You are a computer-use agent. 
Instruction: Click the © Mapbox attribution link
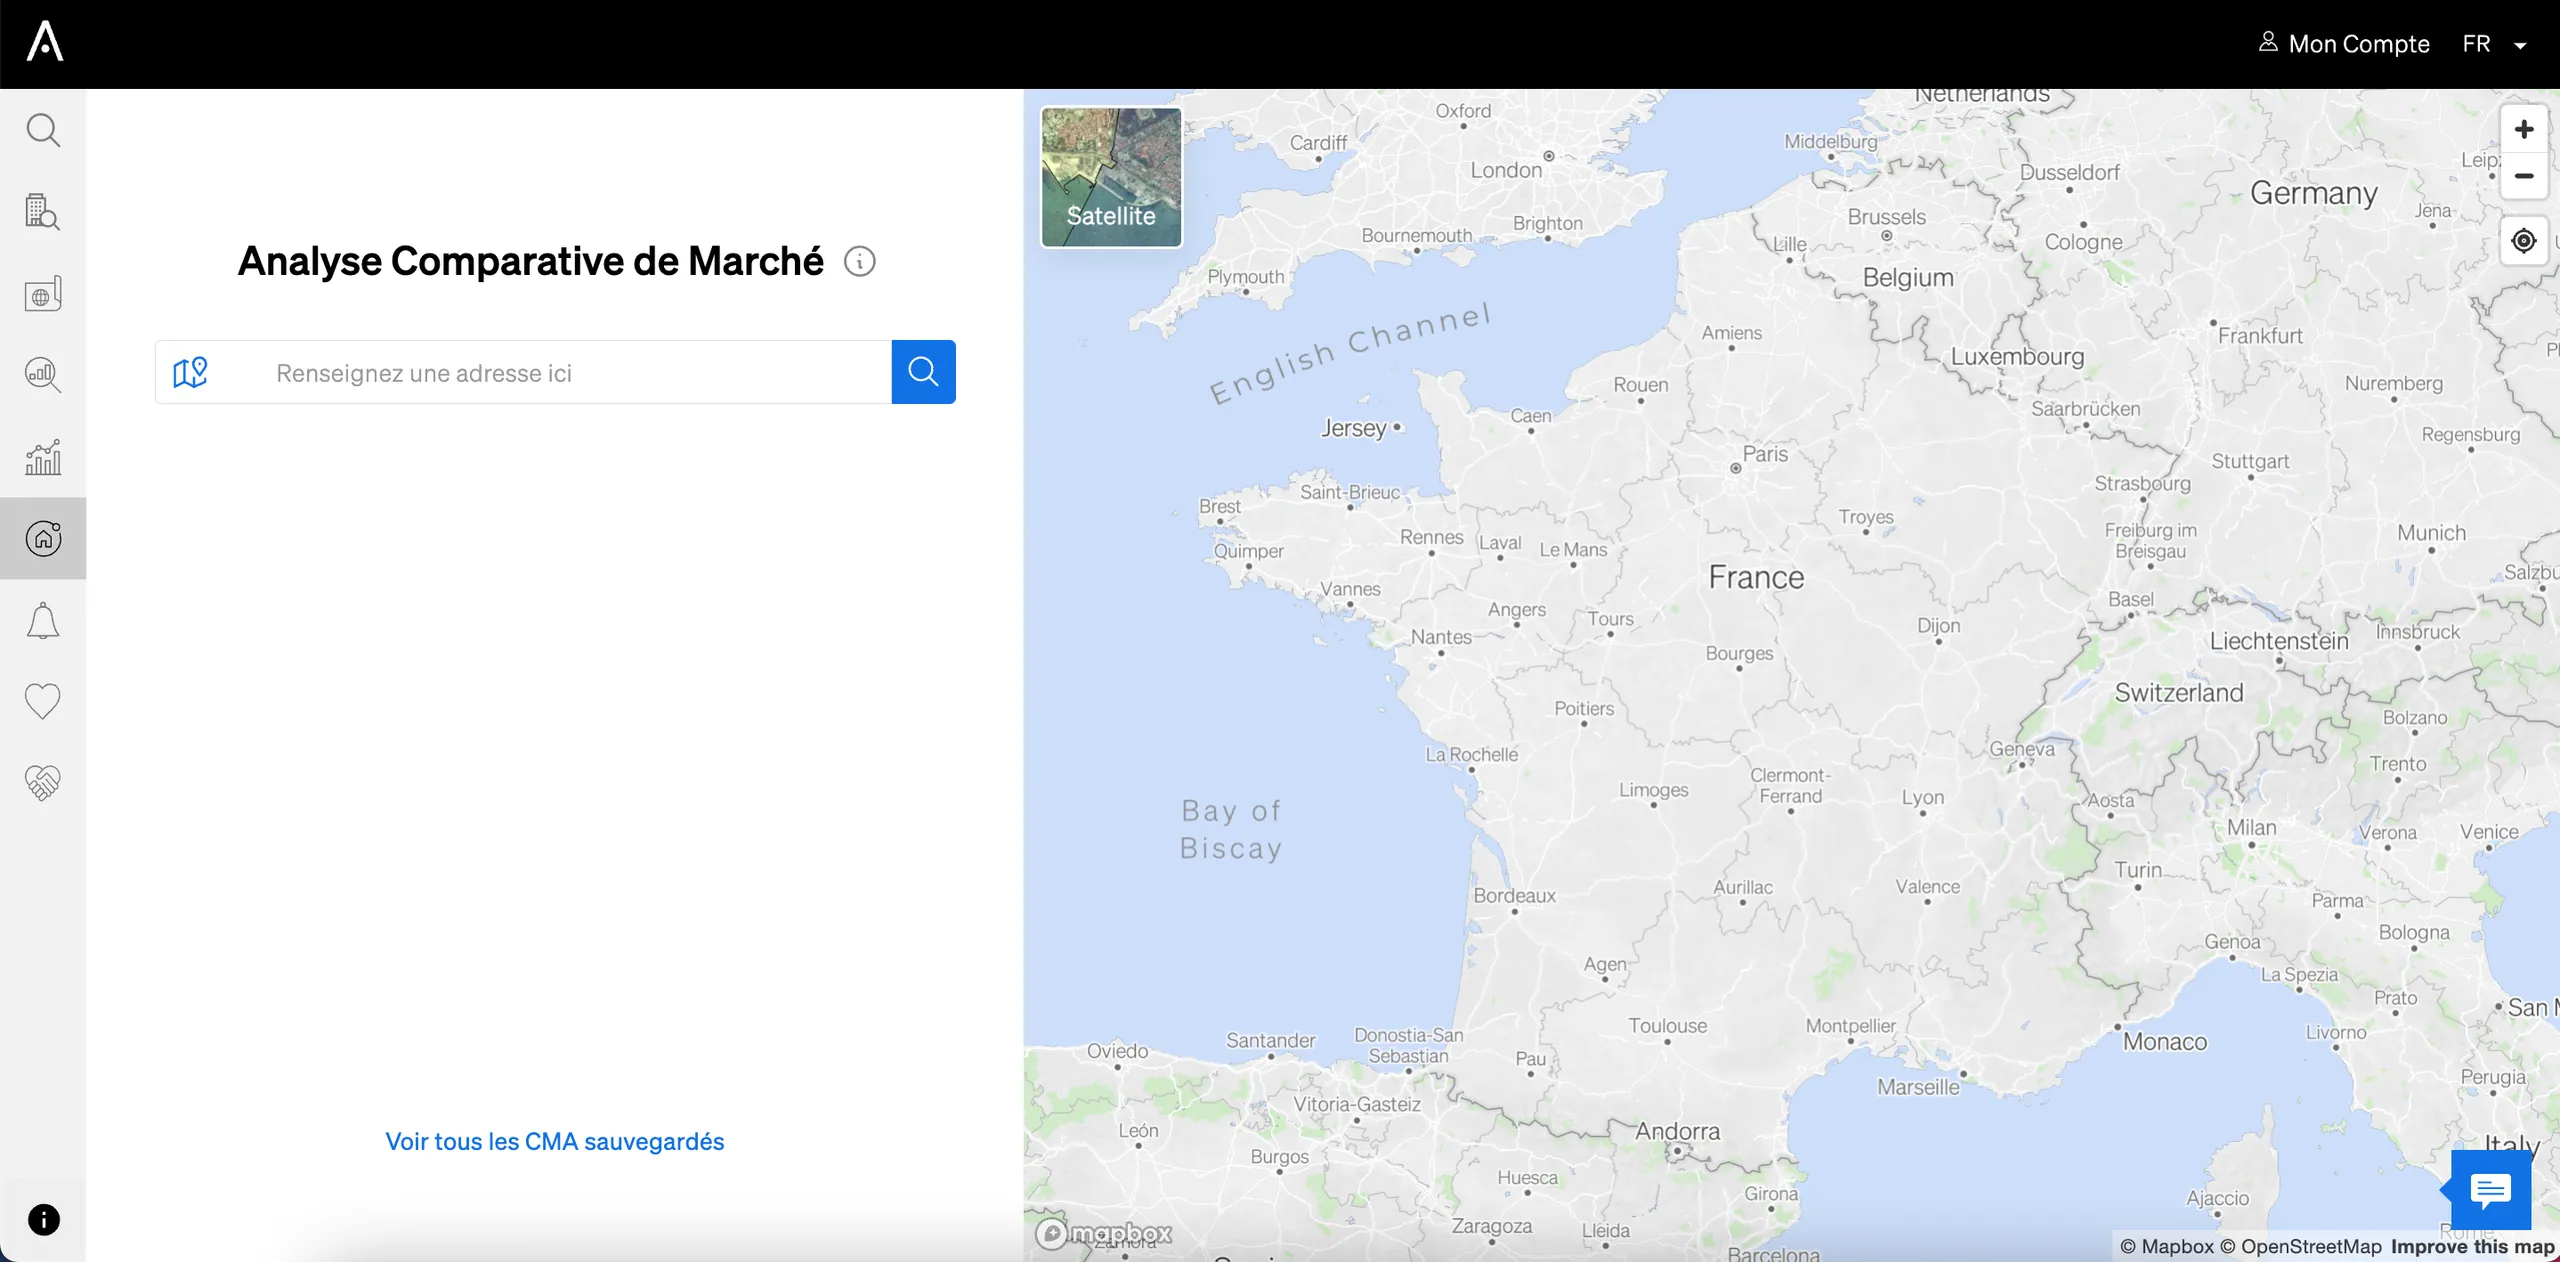pos(2166,1247)
